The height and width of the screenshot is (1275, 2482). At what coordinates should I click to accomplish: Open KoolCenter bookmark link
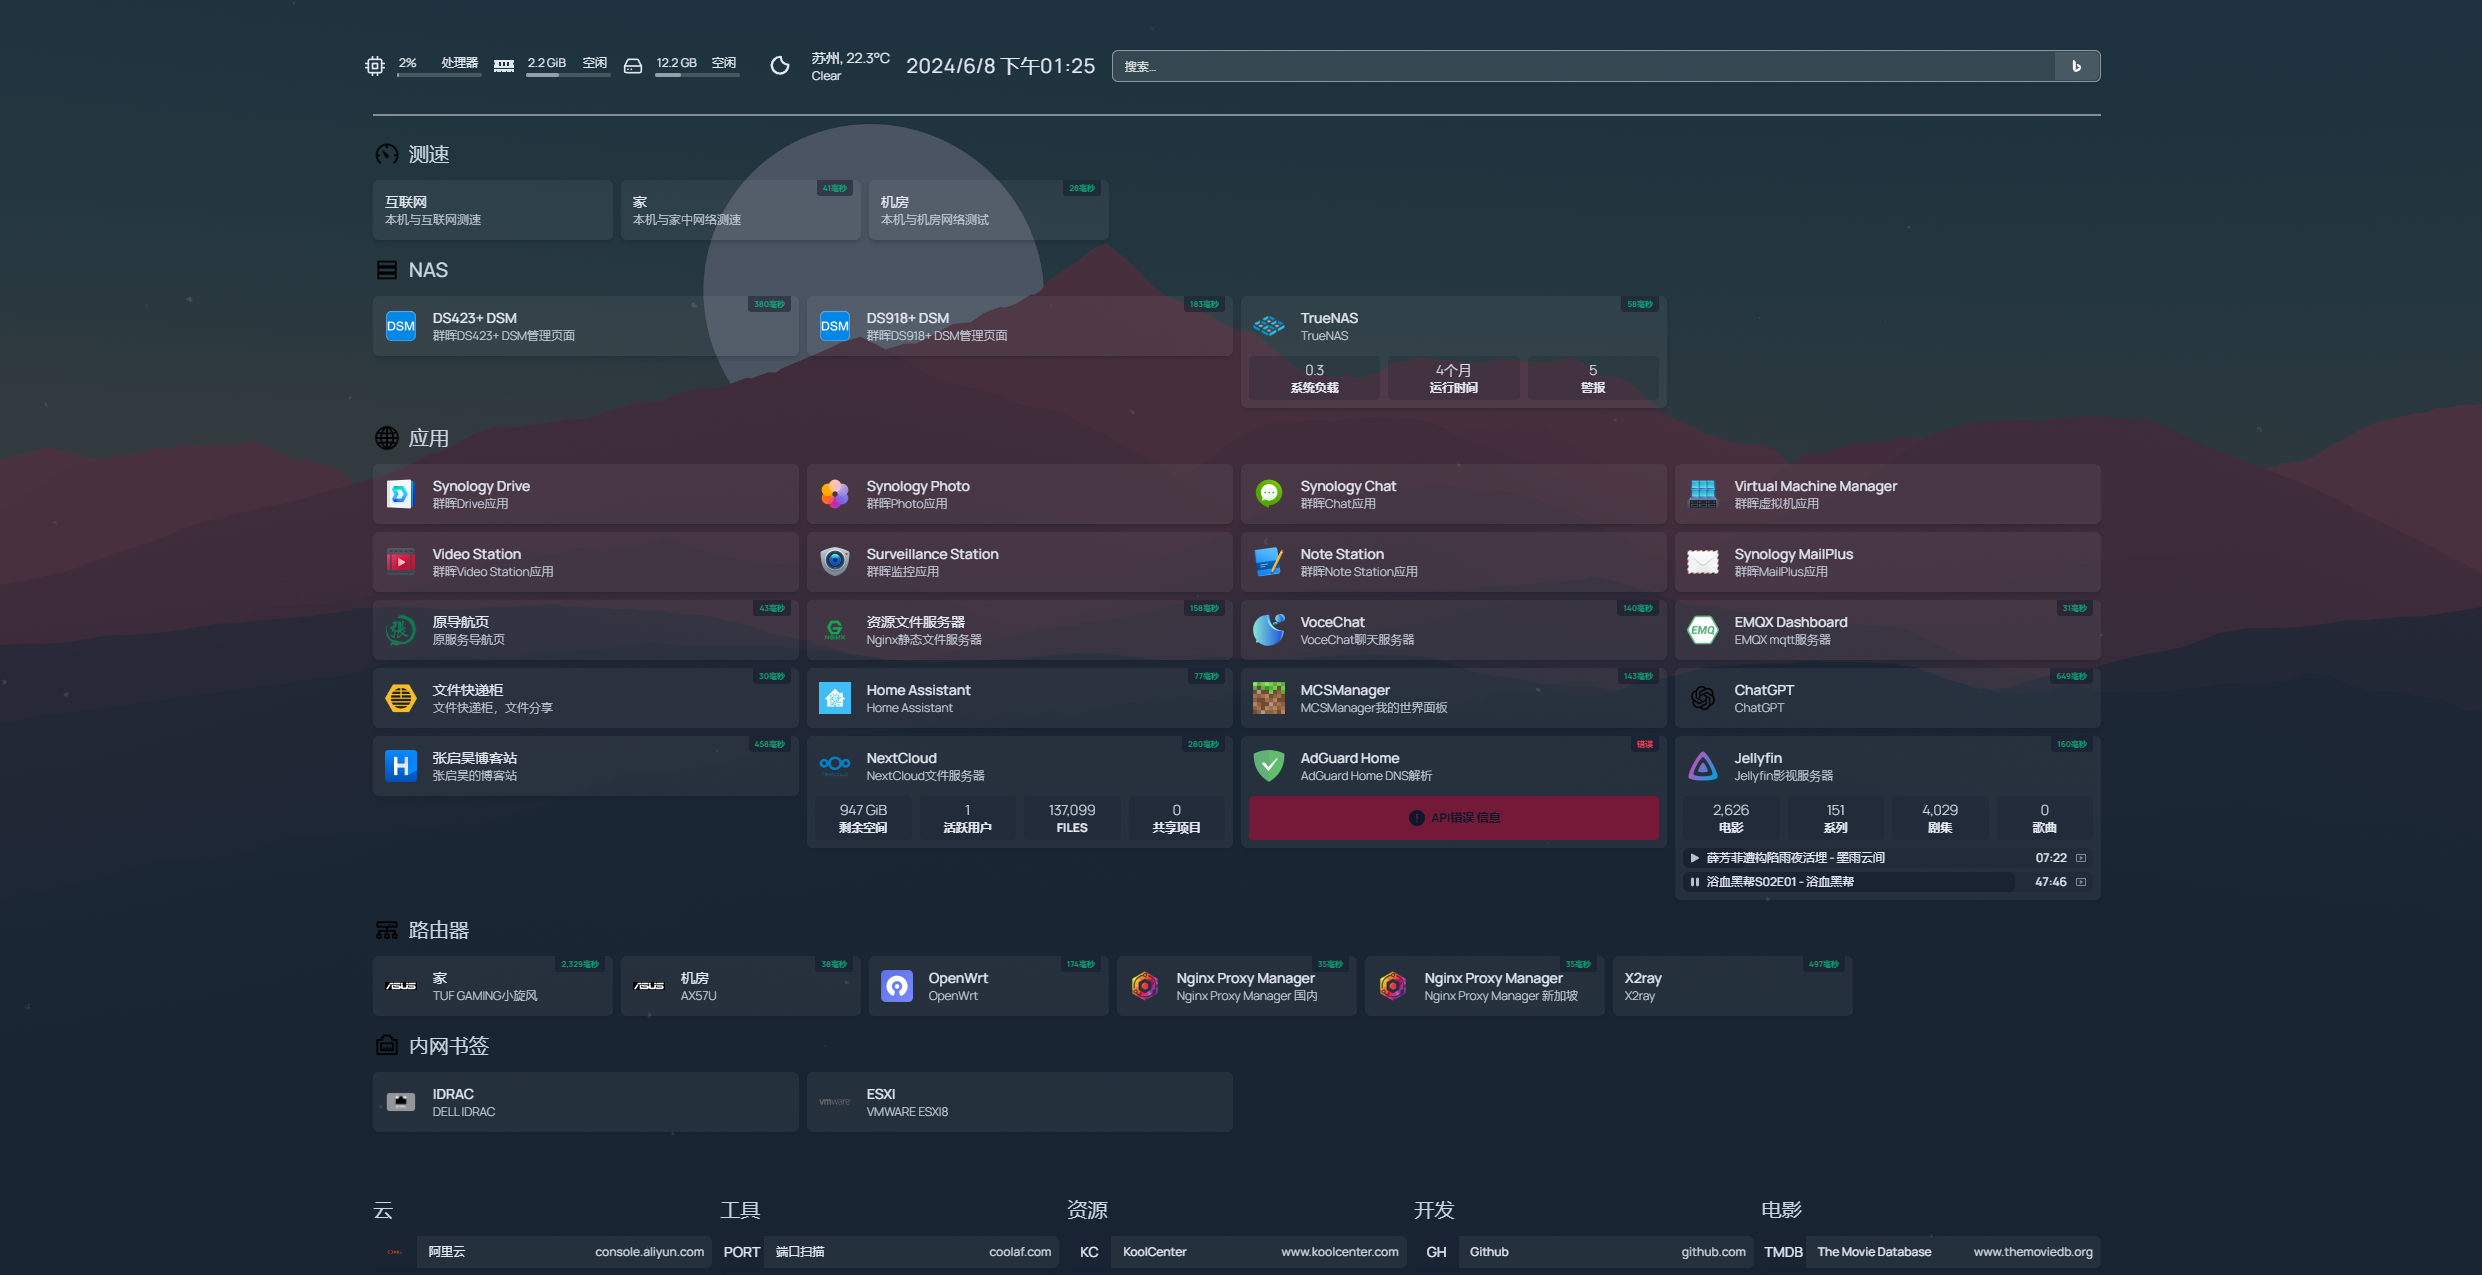pyautogui.click(x=1237, y=1252)
